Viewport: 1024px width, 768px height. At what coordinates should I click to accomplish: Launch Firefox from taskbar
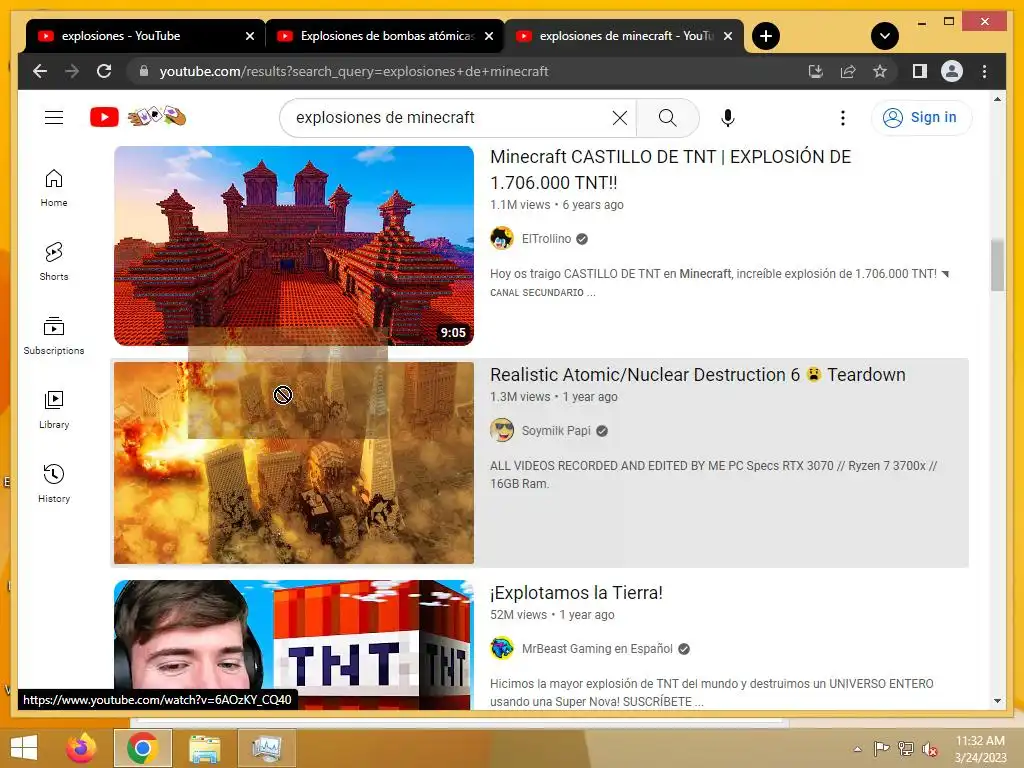(x=81, y=748)
